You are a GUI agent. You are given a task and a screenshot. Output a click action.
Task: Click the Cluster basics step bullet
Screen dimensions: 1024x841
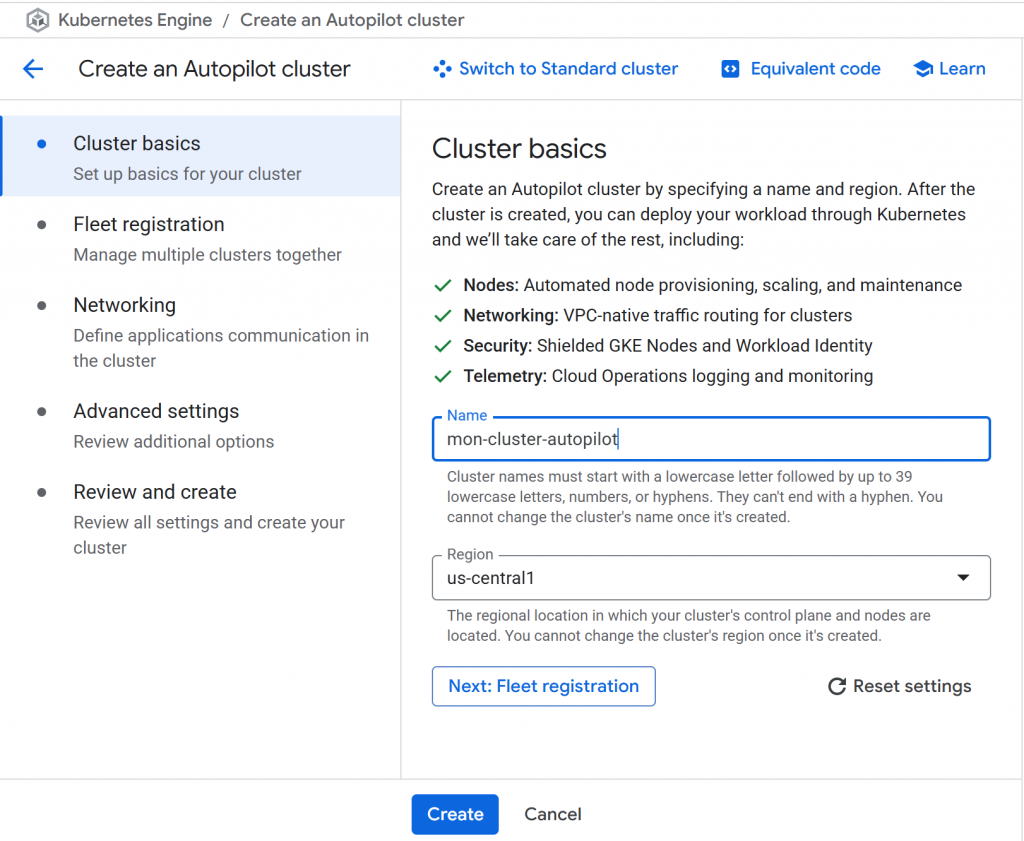41,144
